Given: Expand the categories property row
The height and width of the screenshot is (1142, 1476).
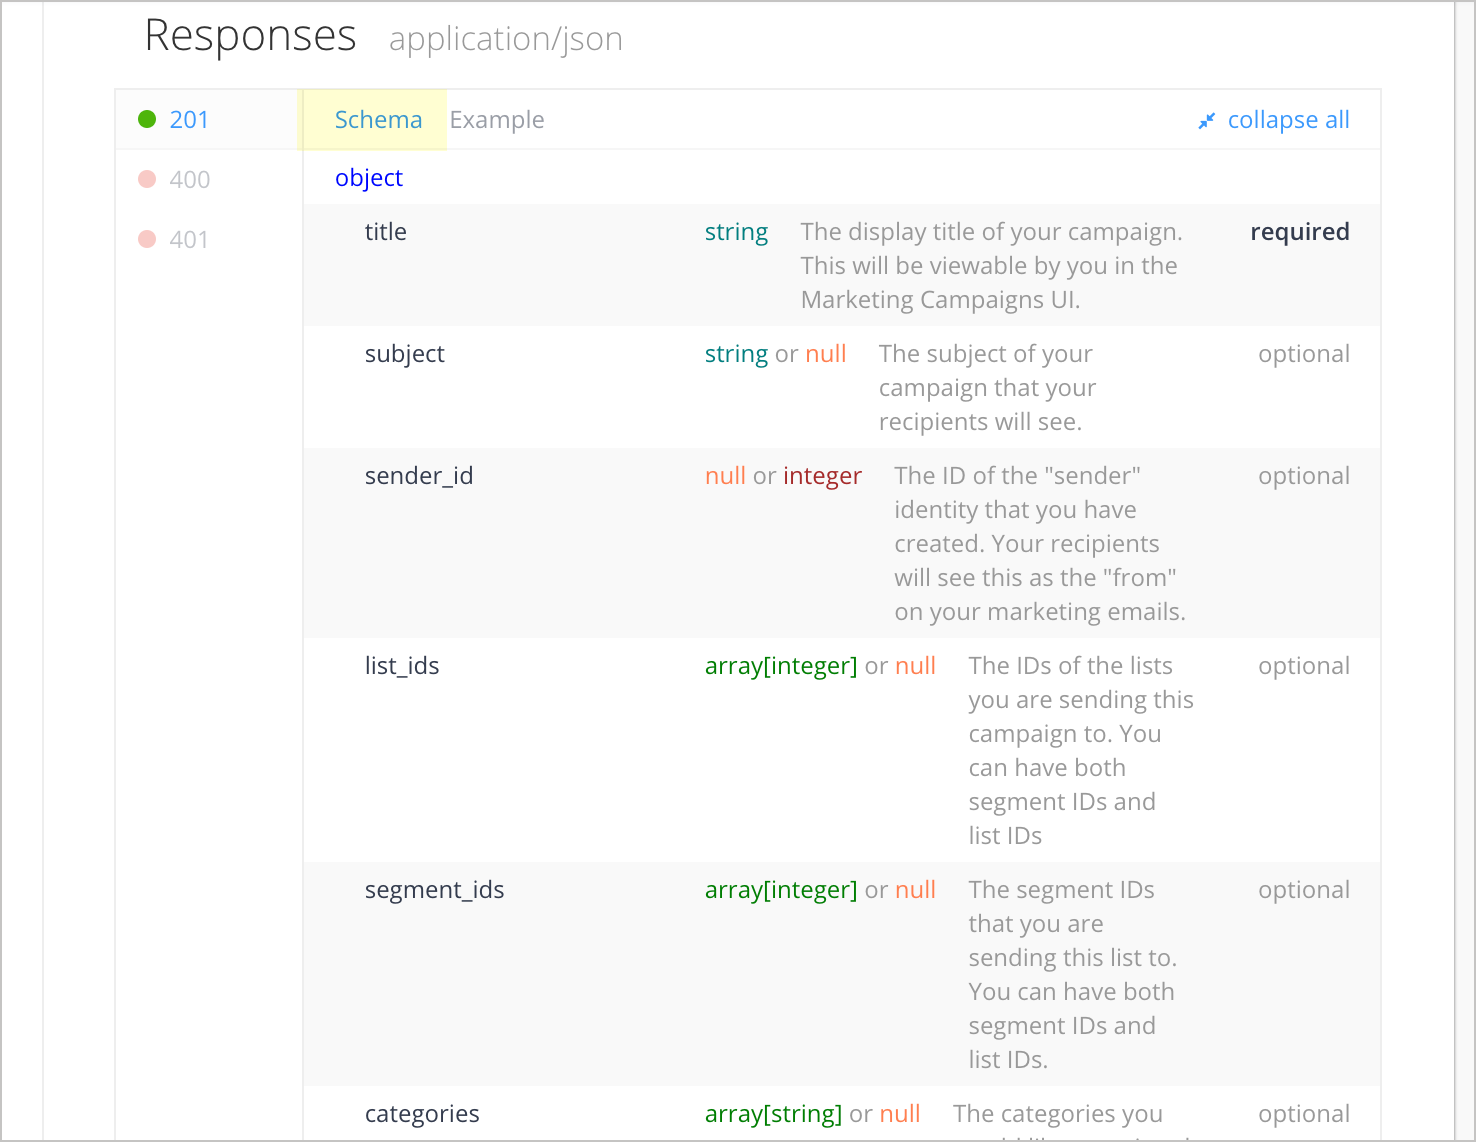Looking at the screenshot, I should 422,1113.
